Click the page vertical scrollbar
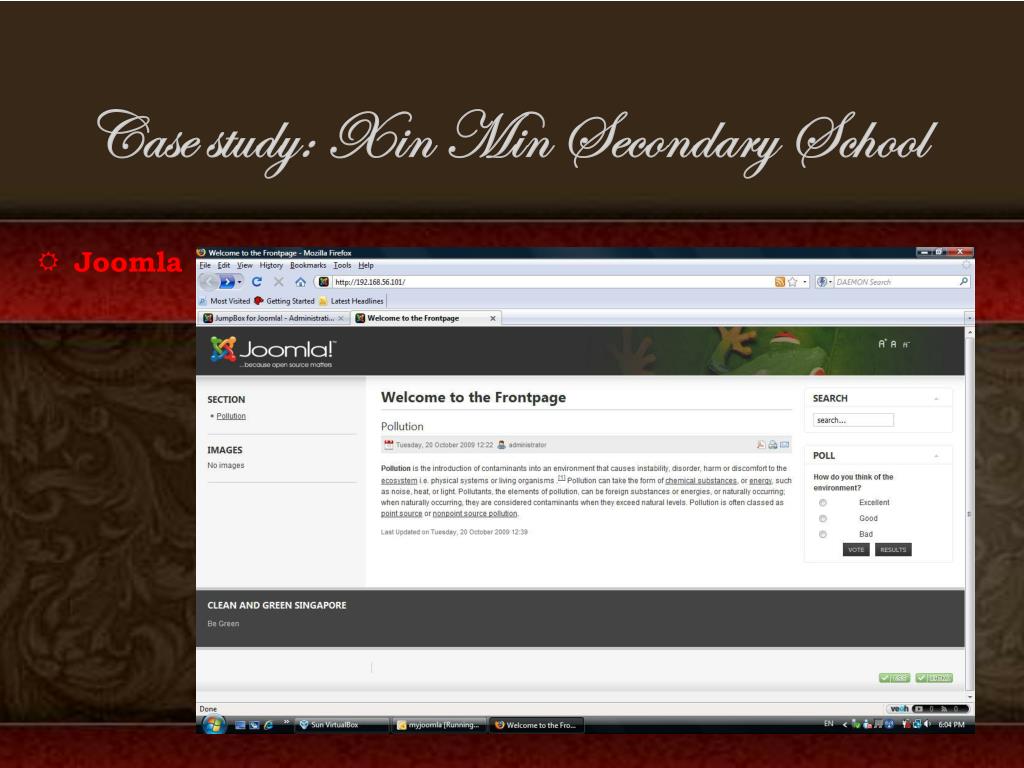 pos(969,513)
